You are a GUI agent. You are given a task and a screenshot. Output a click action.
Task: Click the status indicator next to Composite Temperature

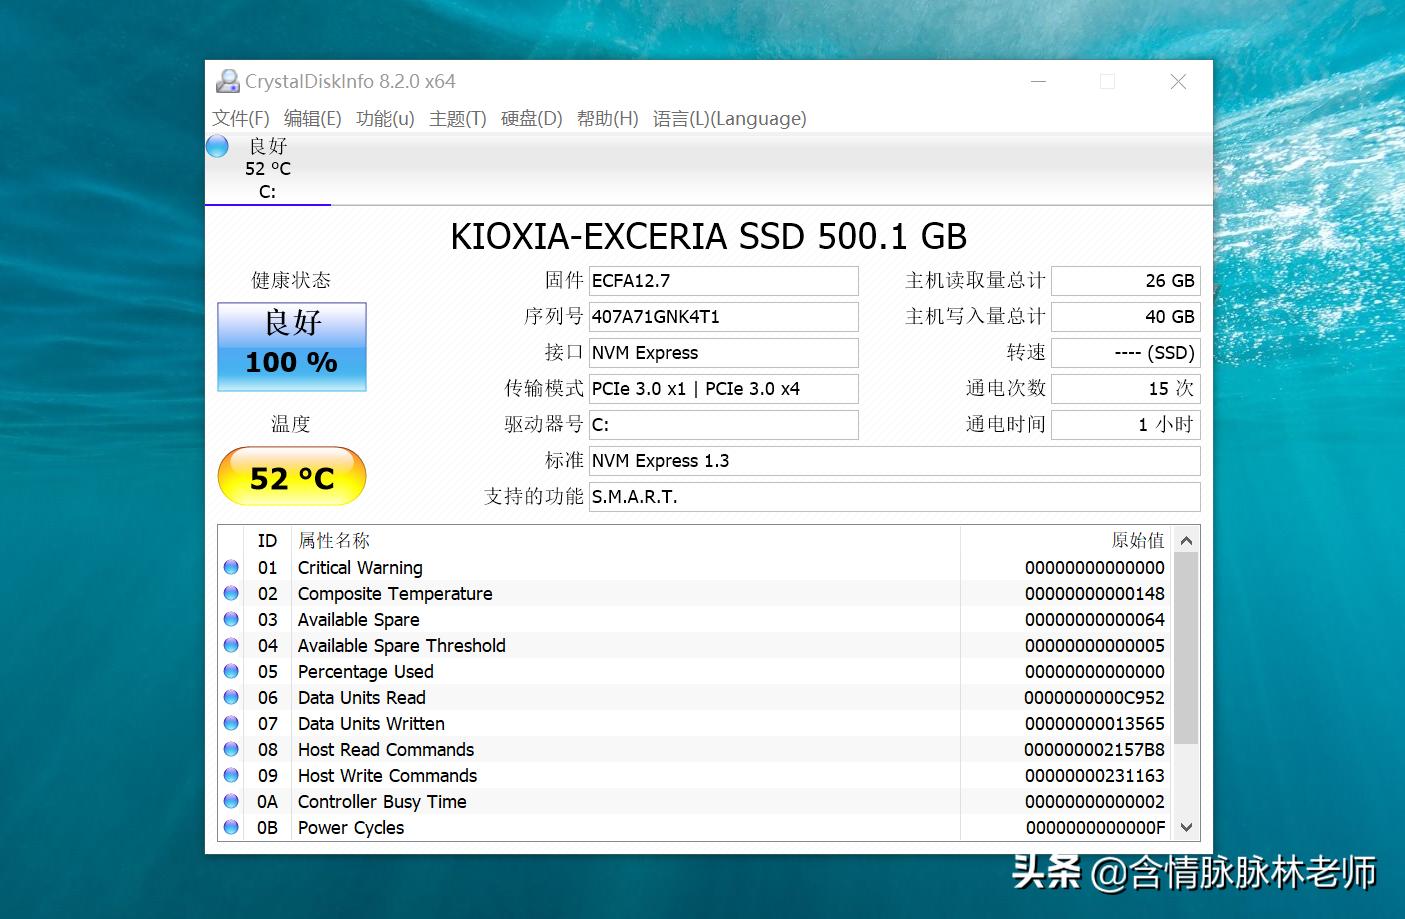pos(231,593)
